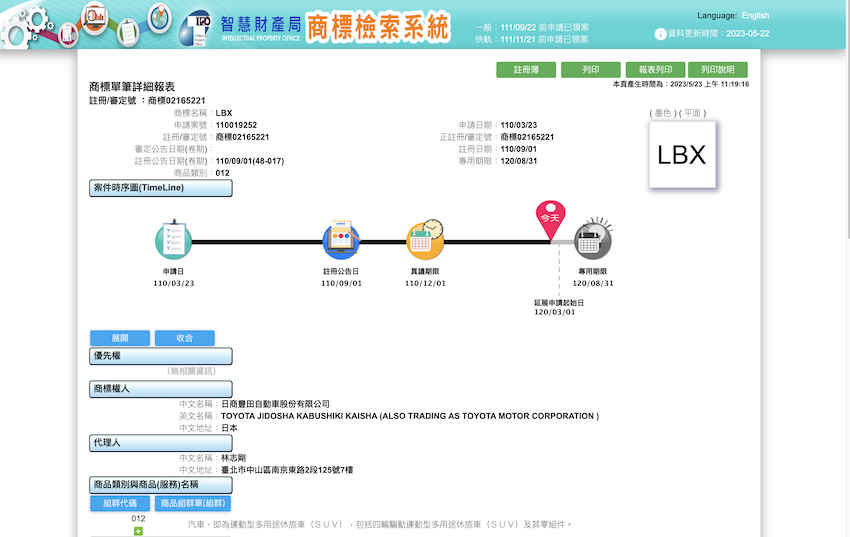Click the green plus icon under 012
The width and height of the screenshot is (850, 537).
click(x=138, y=531)
